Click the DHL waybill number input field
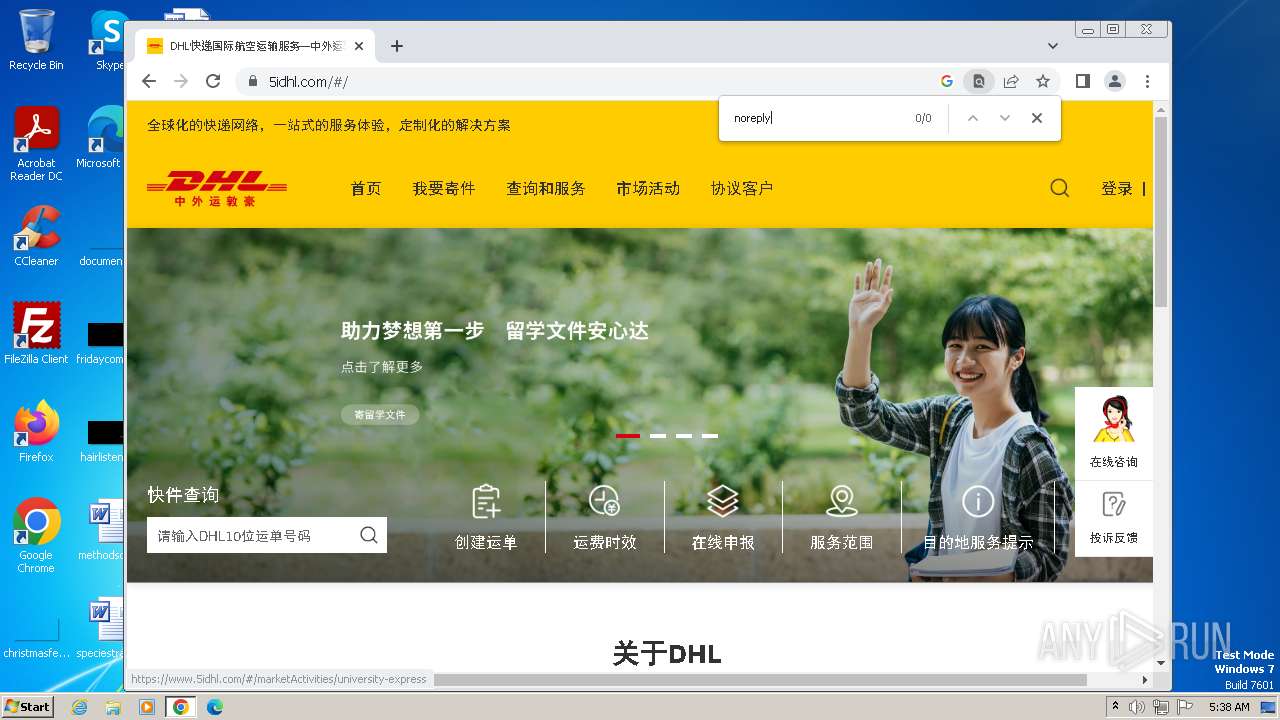 point(250,535)
